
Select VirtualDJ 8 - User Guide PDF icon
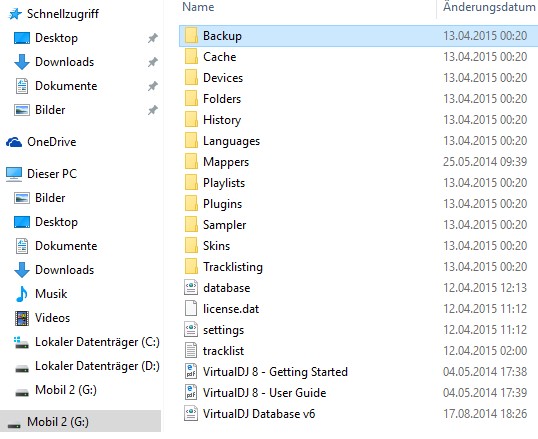(191, 393)
